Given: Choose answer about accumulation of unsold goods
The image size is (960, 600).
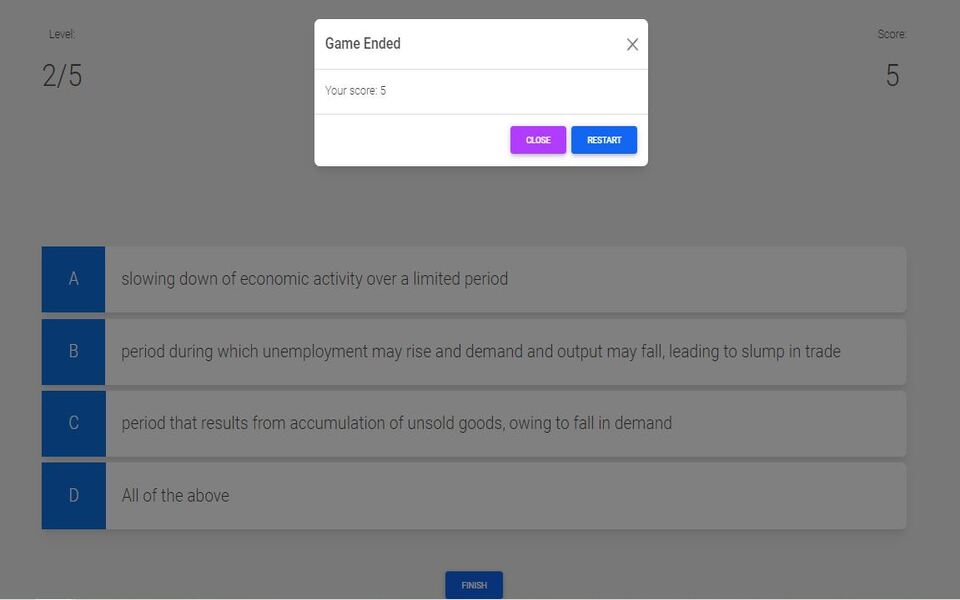Looking at the screenshot, I should click(396, 423).
